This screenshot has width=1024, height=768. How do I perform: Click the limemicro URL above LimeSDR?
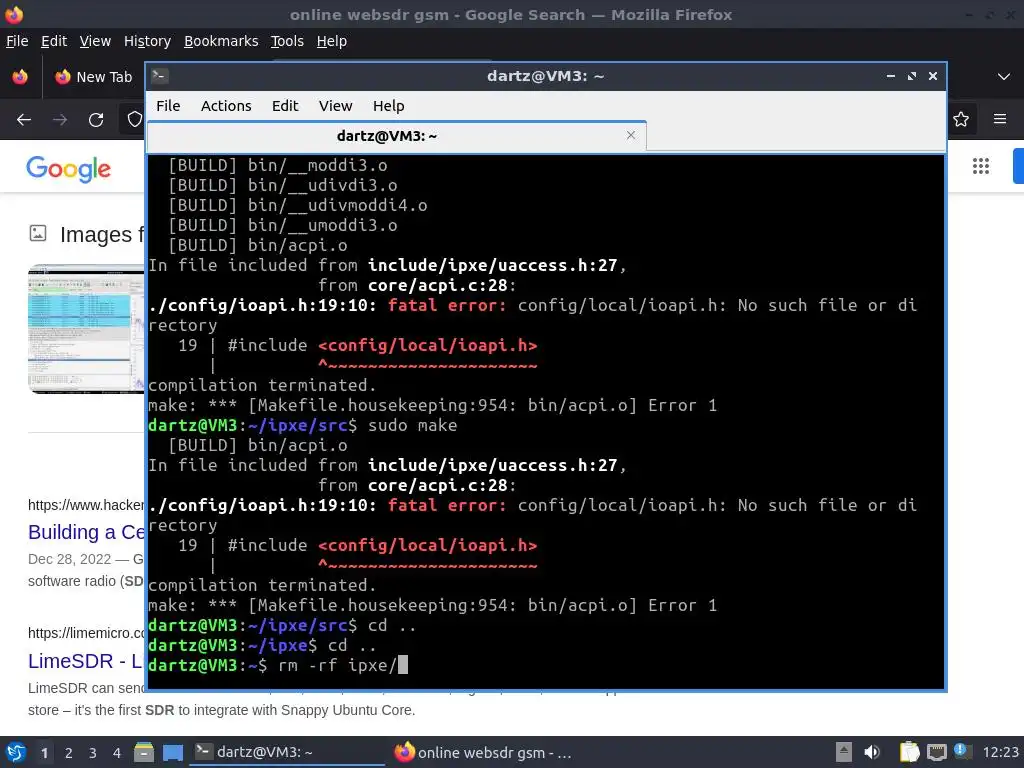tap(86, 633)
